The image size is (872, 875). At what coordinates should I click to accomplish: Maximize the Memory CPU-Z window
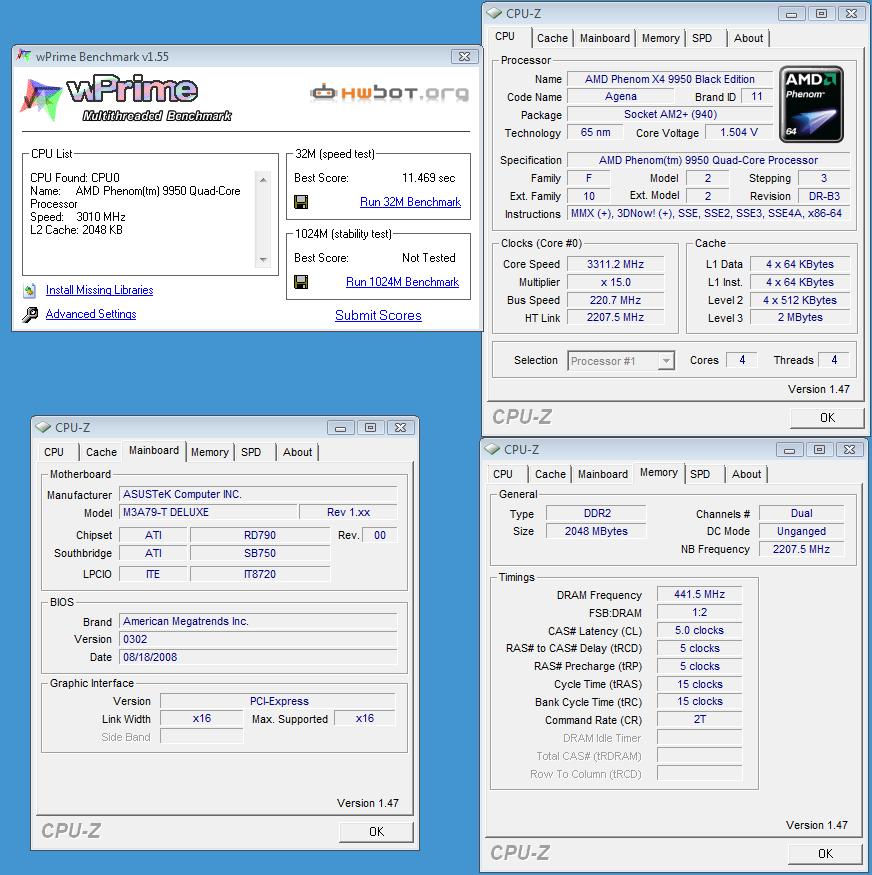pos(819,450)
